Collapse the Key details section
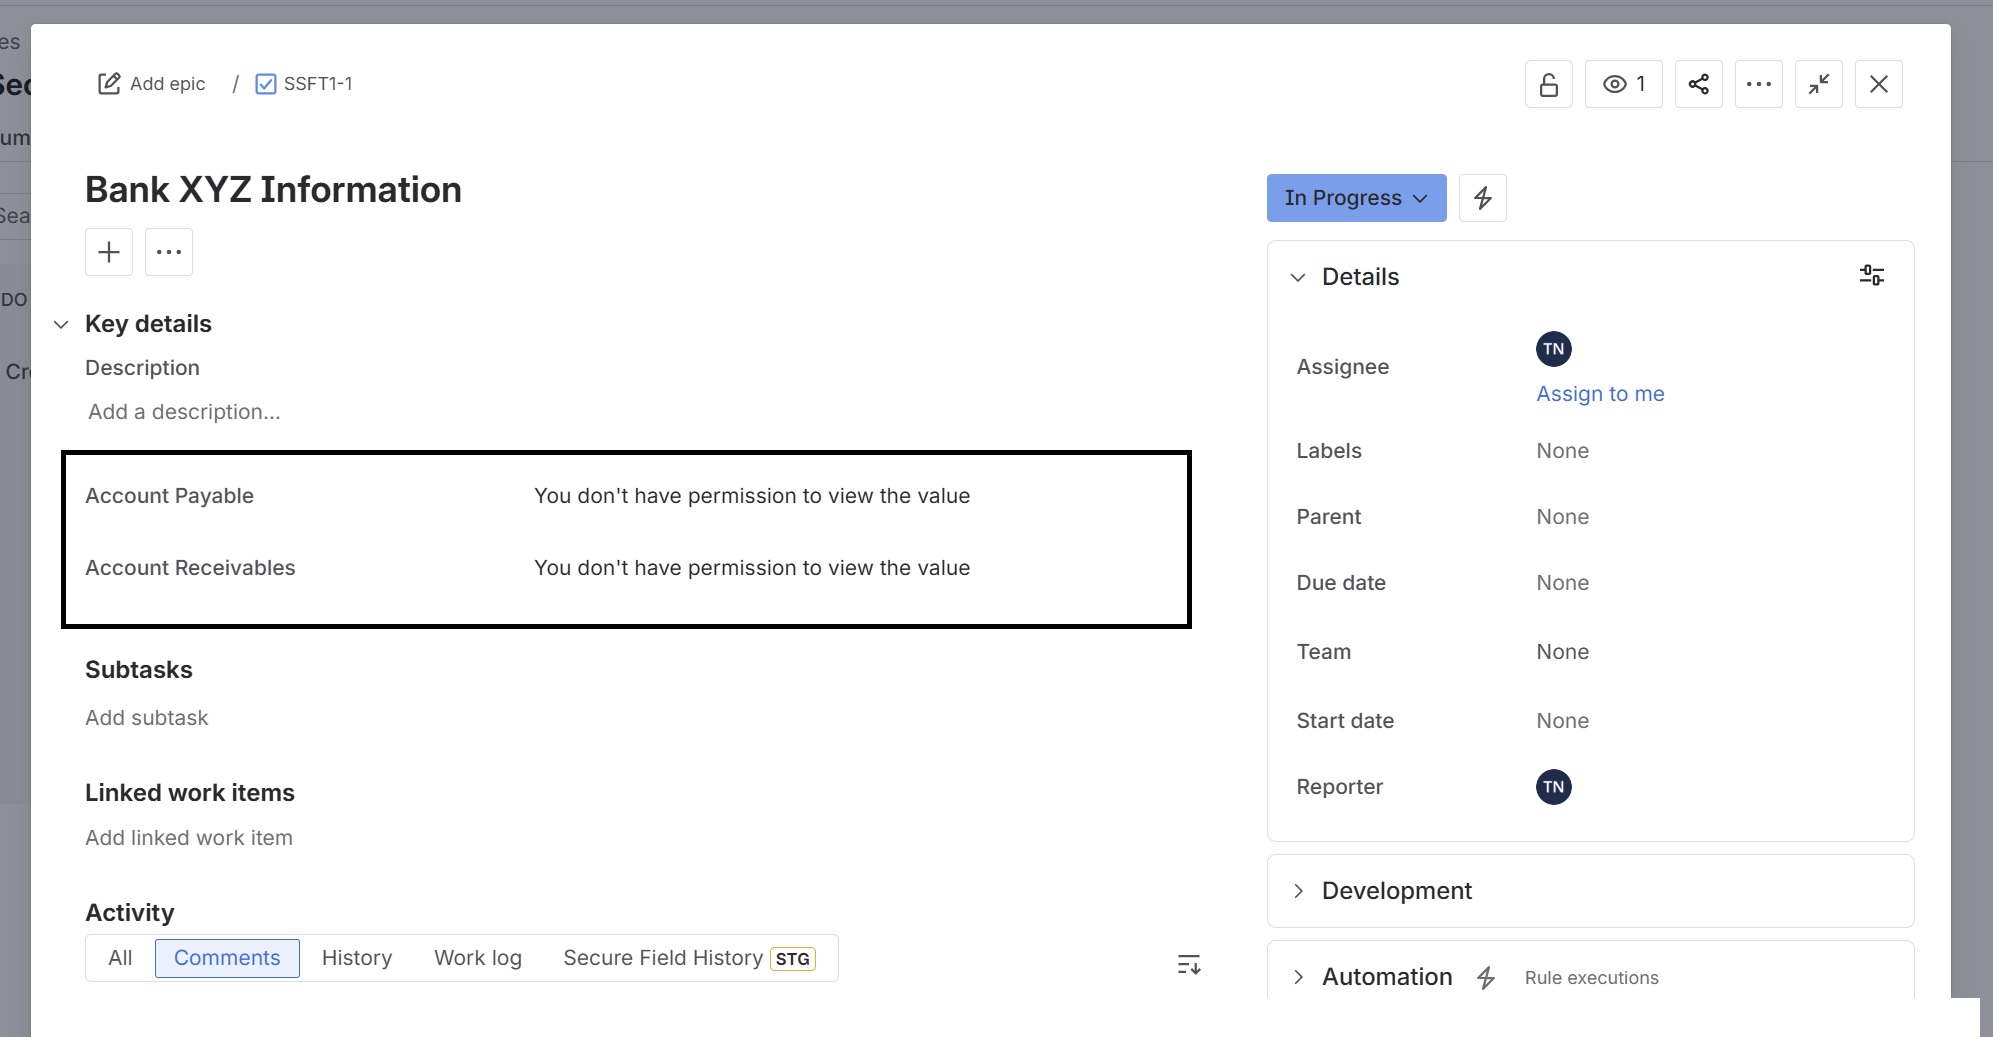This screenshot has width=1993, height=1037. pyautogui.click(x=61, y=324)
